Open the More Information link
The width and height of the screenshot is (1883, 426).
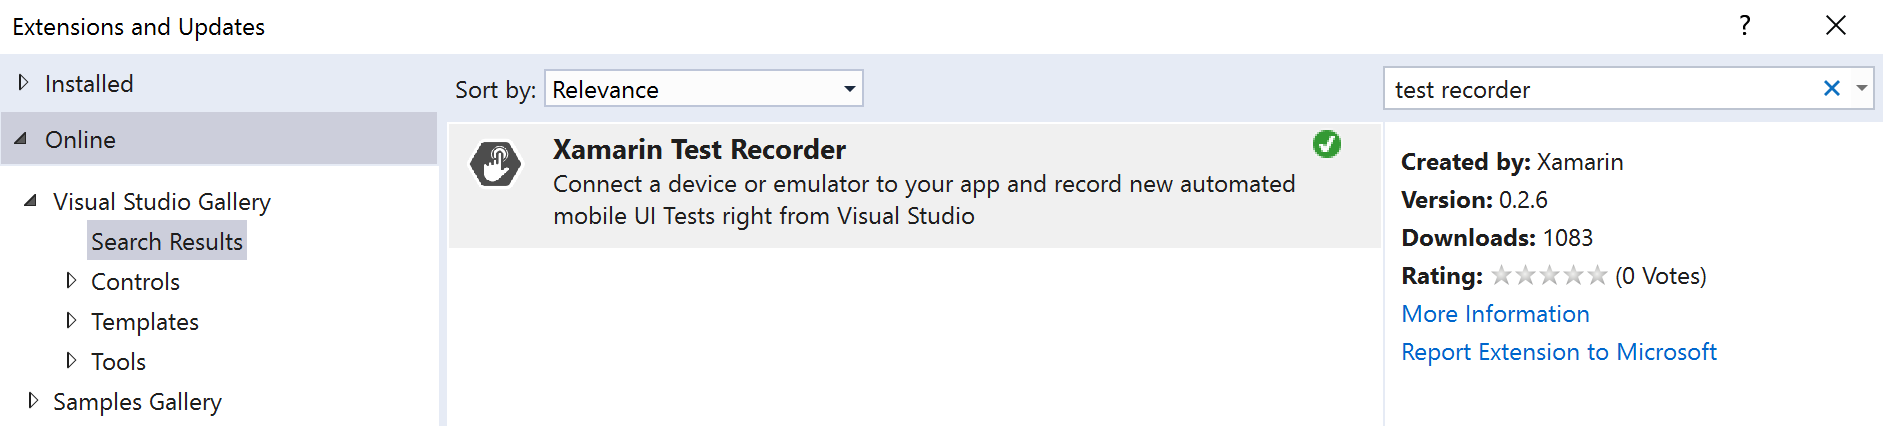(x=1495, y=314)
